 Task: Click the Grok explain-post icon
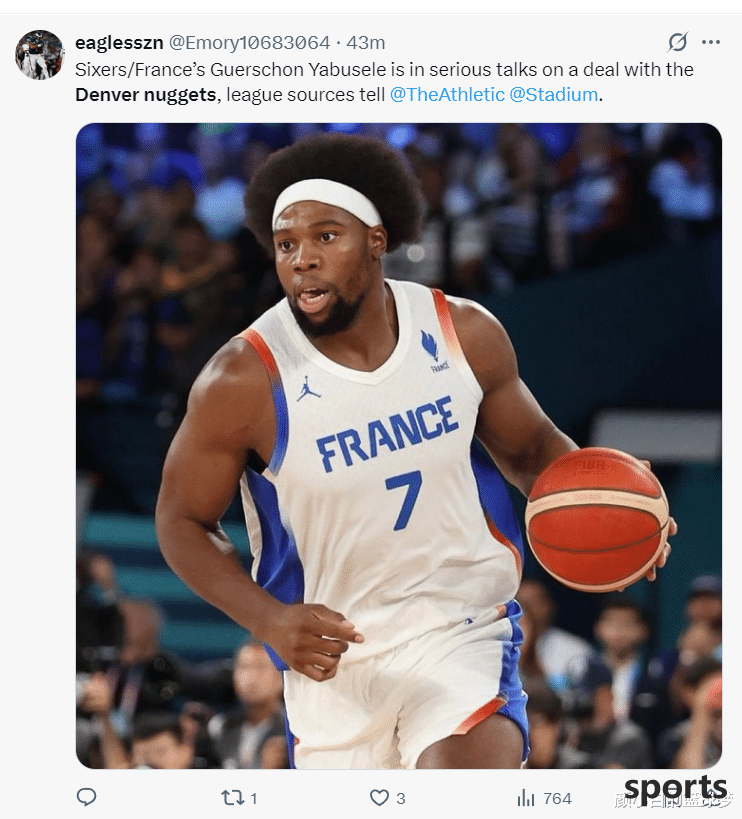click(677, 42)
